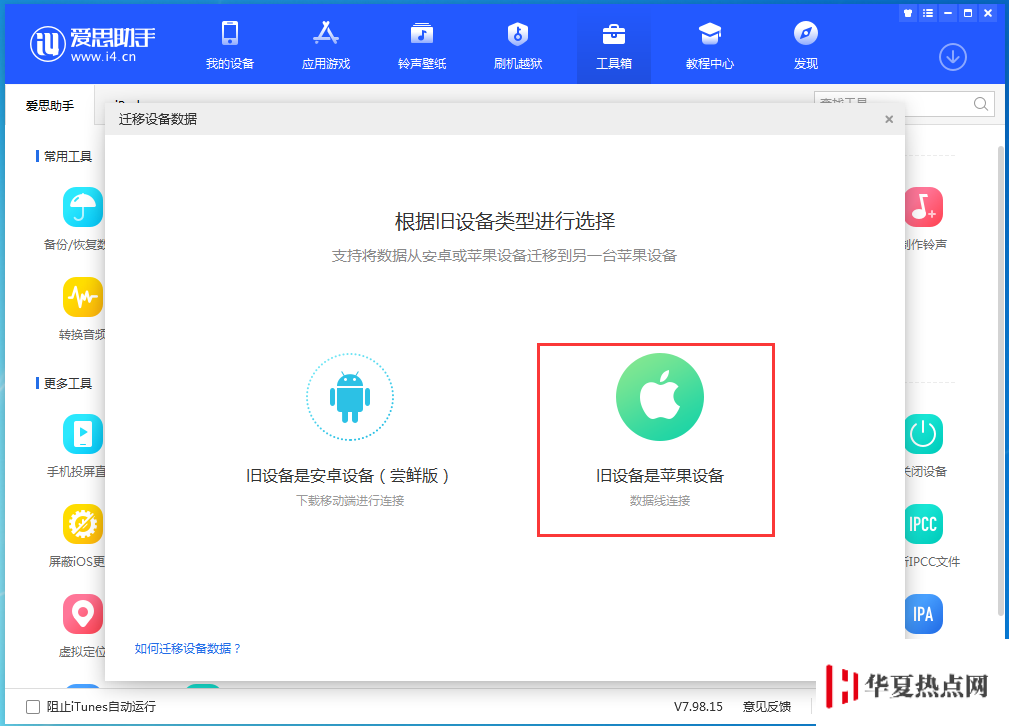Open the 如何迁移设备数据 help link
This screenshot has width=1009, height=726.
tap(187, 648)
